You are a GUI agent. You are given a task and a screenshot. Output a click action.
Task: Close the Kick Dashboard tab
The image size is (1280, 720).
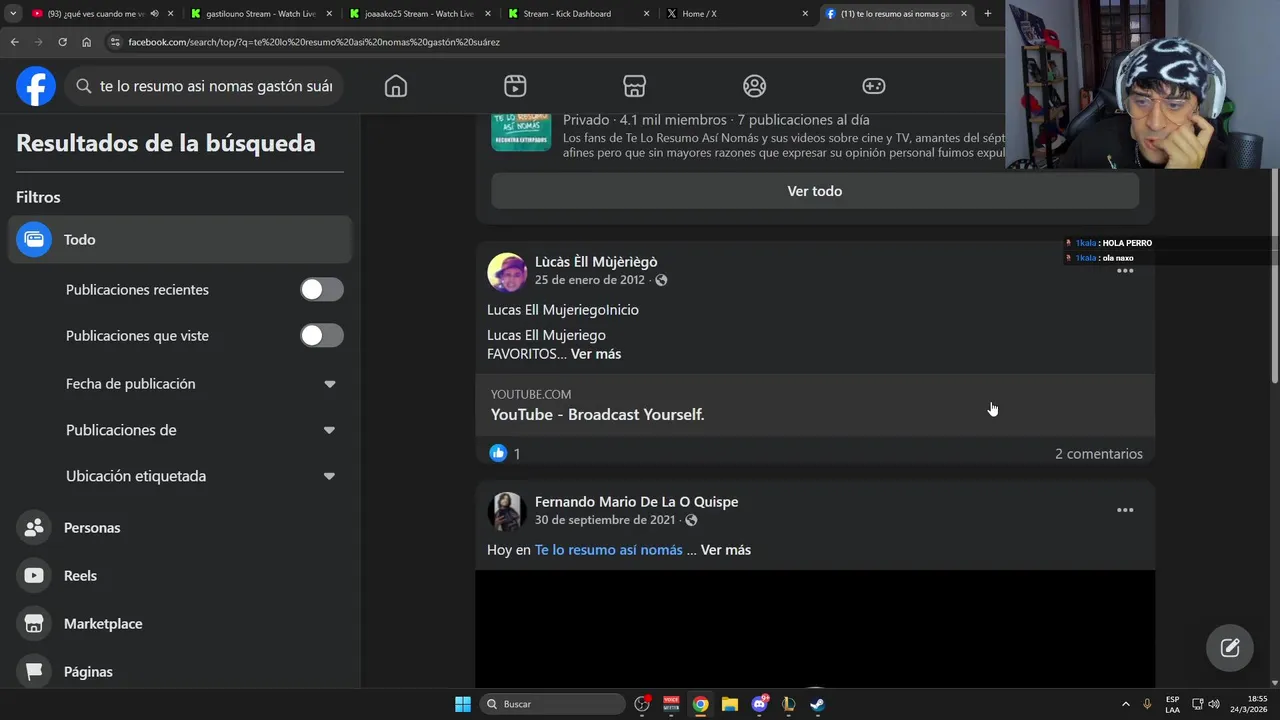coord(646,14)
